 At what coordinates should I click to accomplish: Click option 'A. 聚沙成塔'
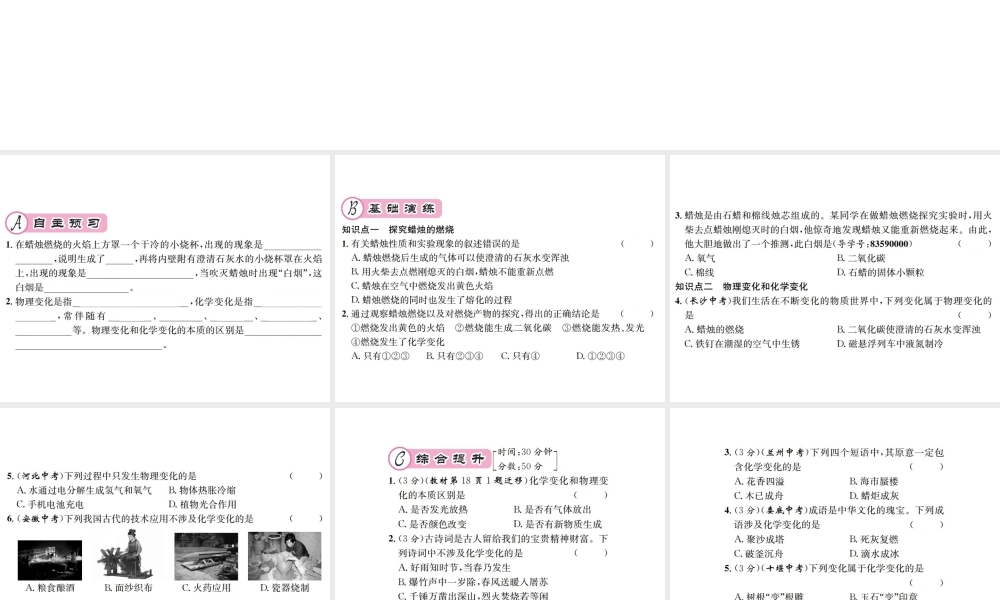click(x=759, y=539)
